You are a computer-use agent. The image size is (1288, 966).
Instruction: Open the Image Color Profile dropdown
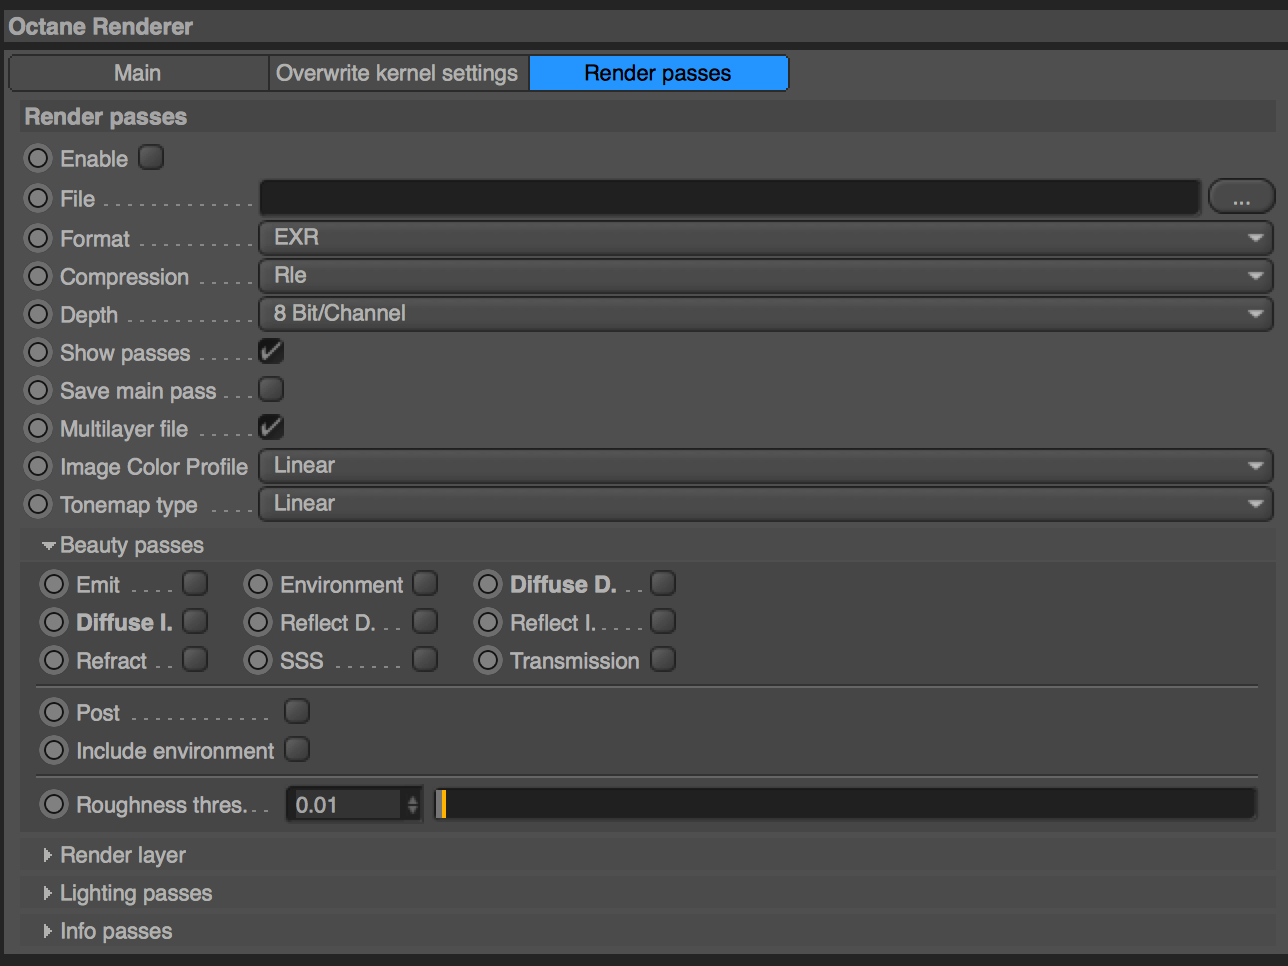[766, 466]
